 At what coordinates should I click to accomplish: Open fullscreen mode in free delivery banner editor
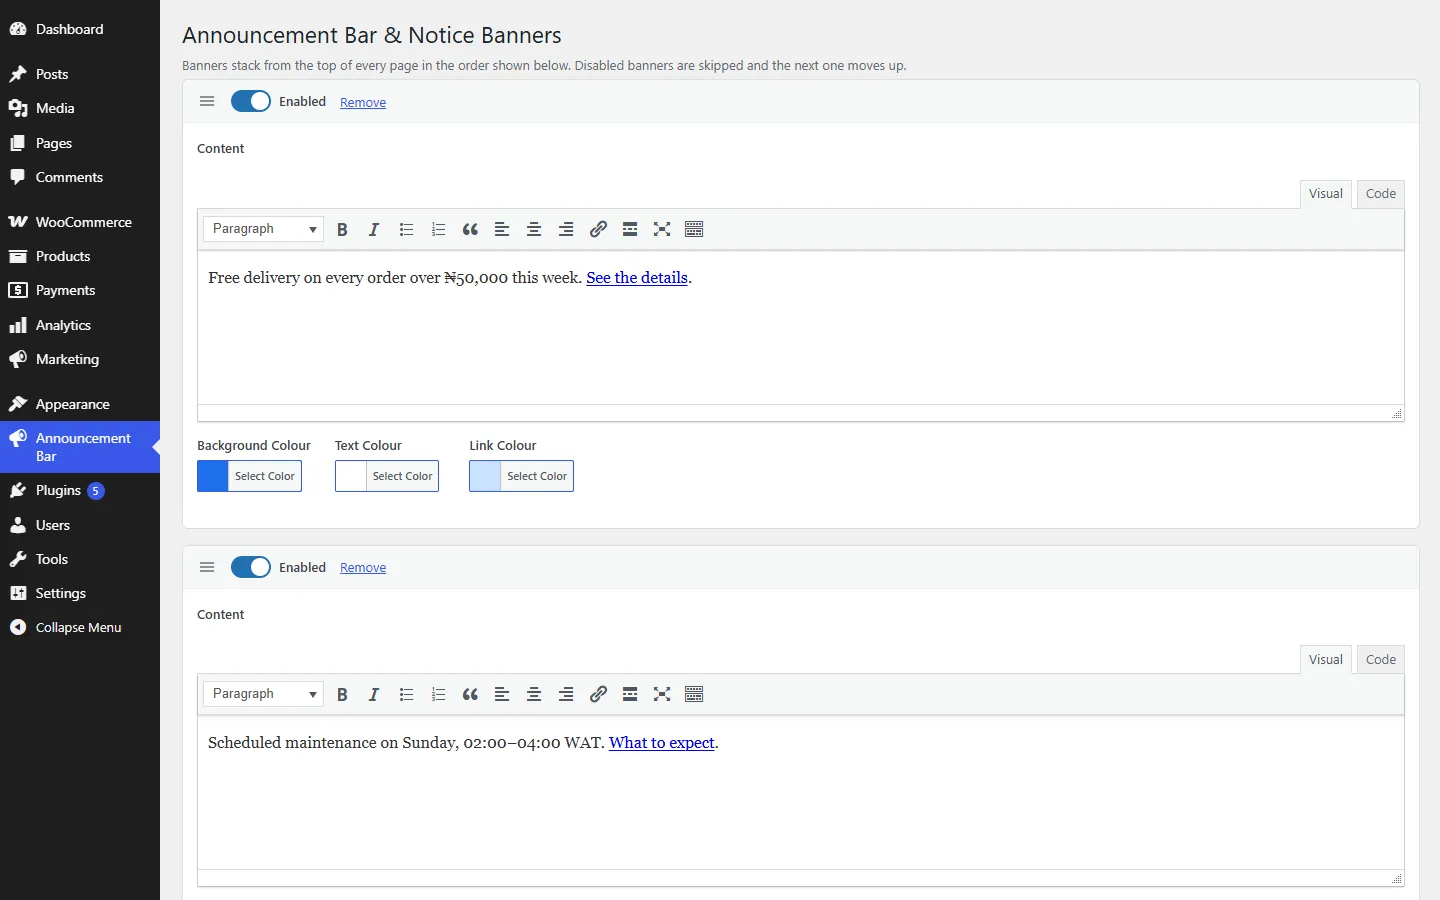point(662,229)
